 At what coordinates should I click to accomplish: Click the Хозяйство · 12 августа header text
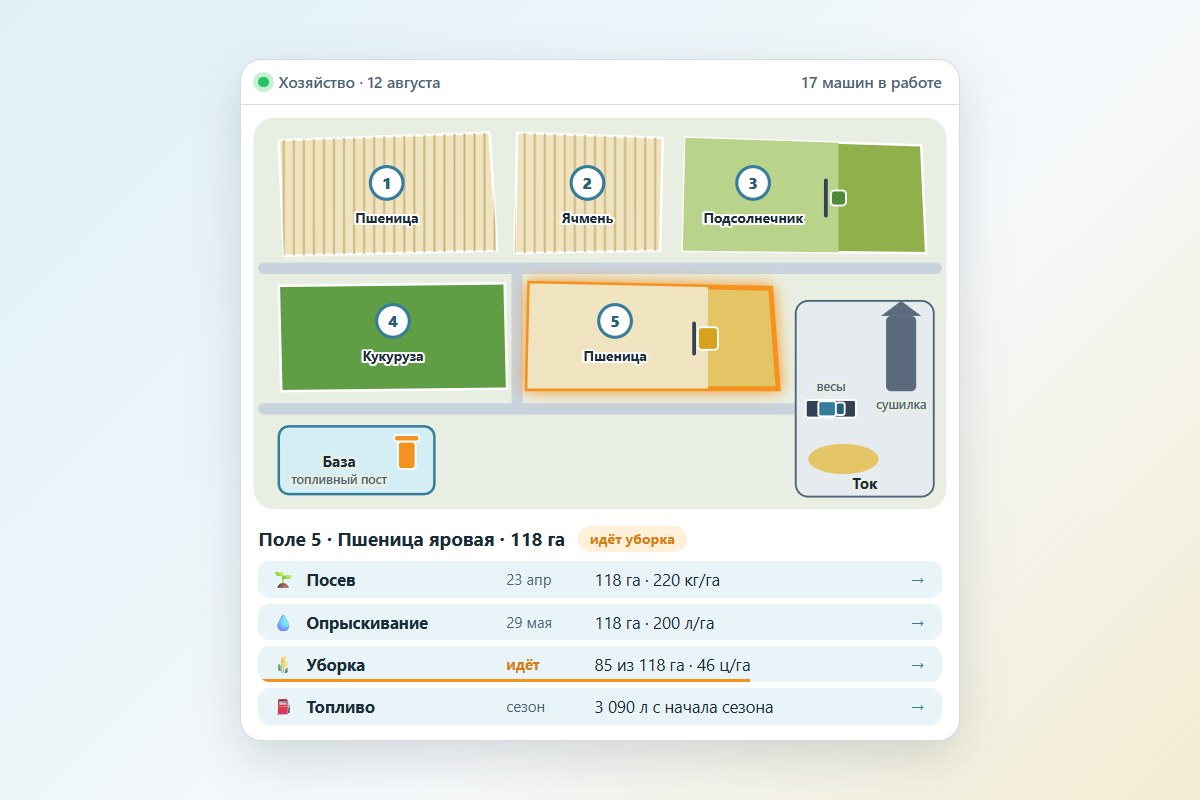pyautogui.click(x=359, y=83)
